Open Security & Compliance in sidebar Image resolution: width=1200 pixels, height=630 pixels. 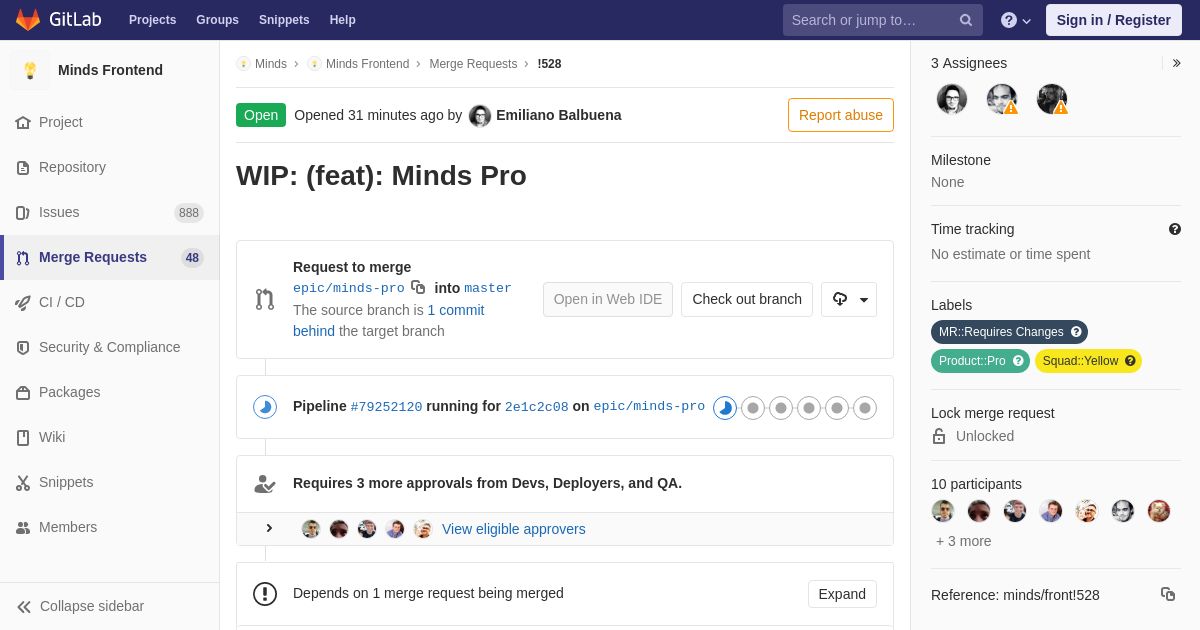110,347
